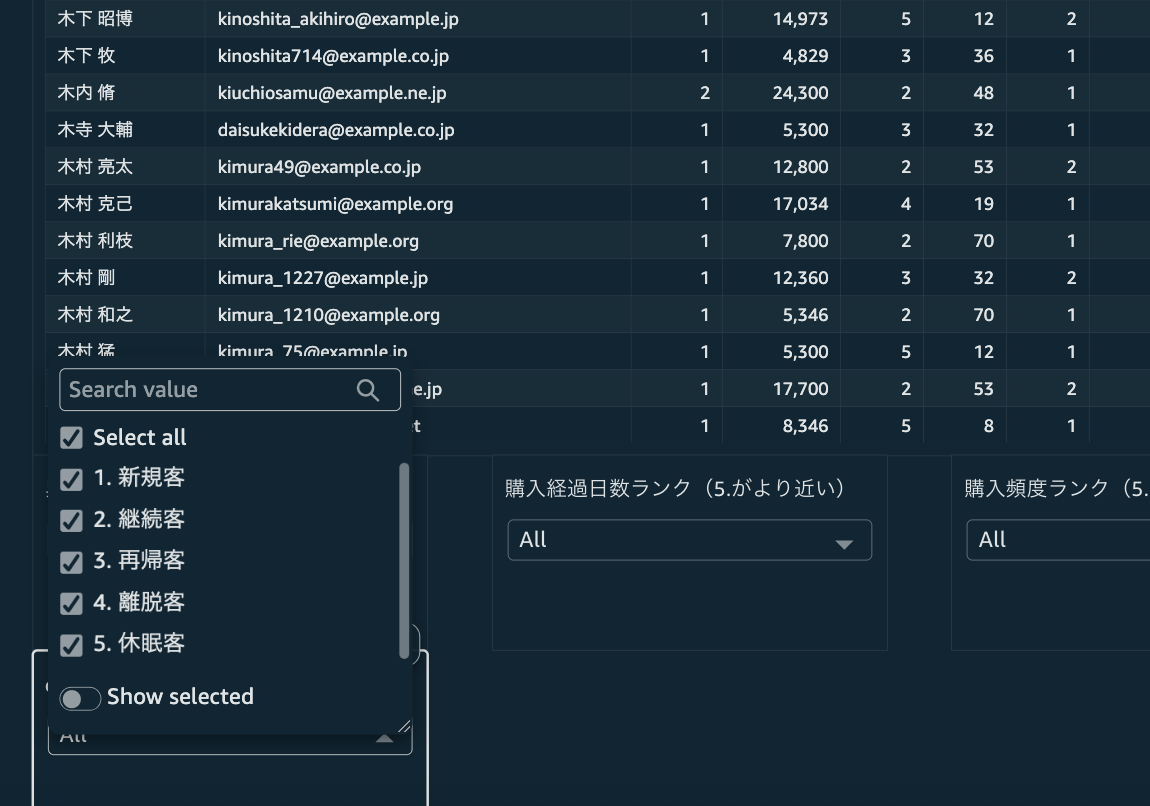Toggle the Select all checkbox

click(x=71, y=438)
